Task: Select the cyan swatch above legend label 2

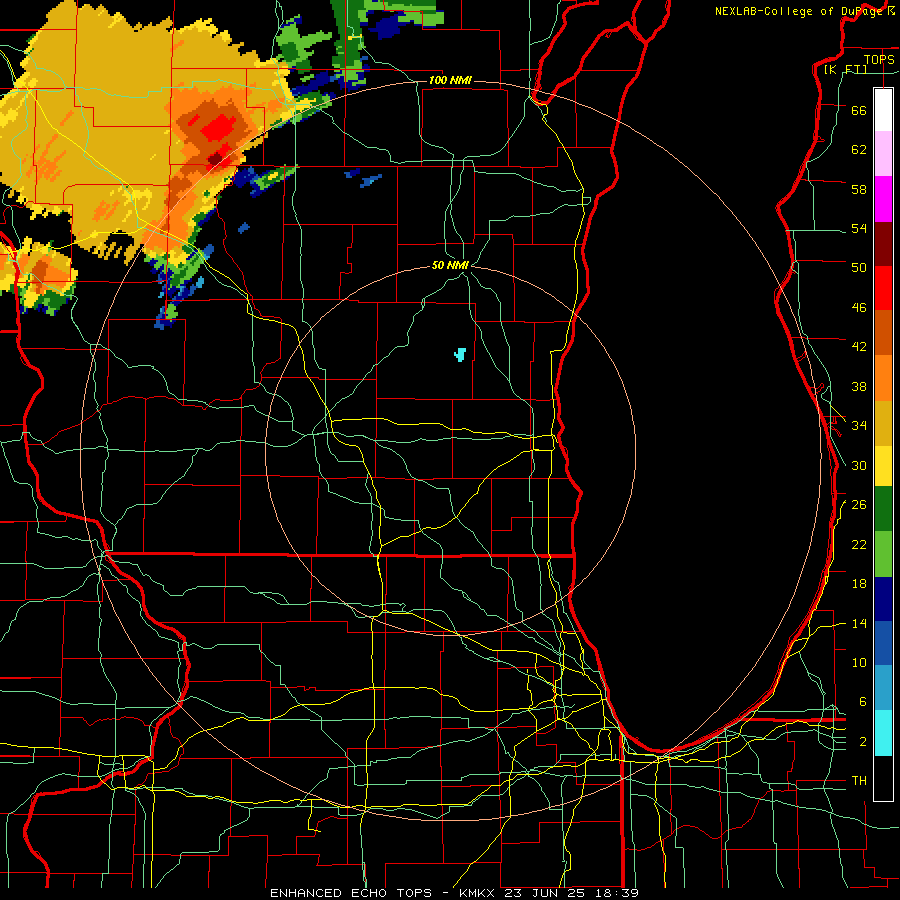Action: click(883, 733)
